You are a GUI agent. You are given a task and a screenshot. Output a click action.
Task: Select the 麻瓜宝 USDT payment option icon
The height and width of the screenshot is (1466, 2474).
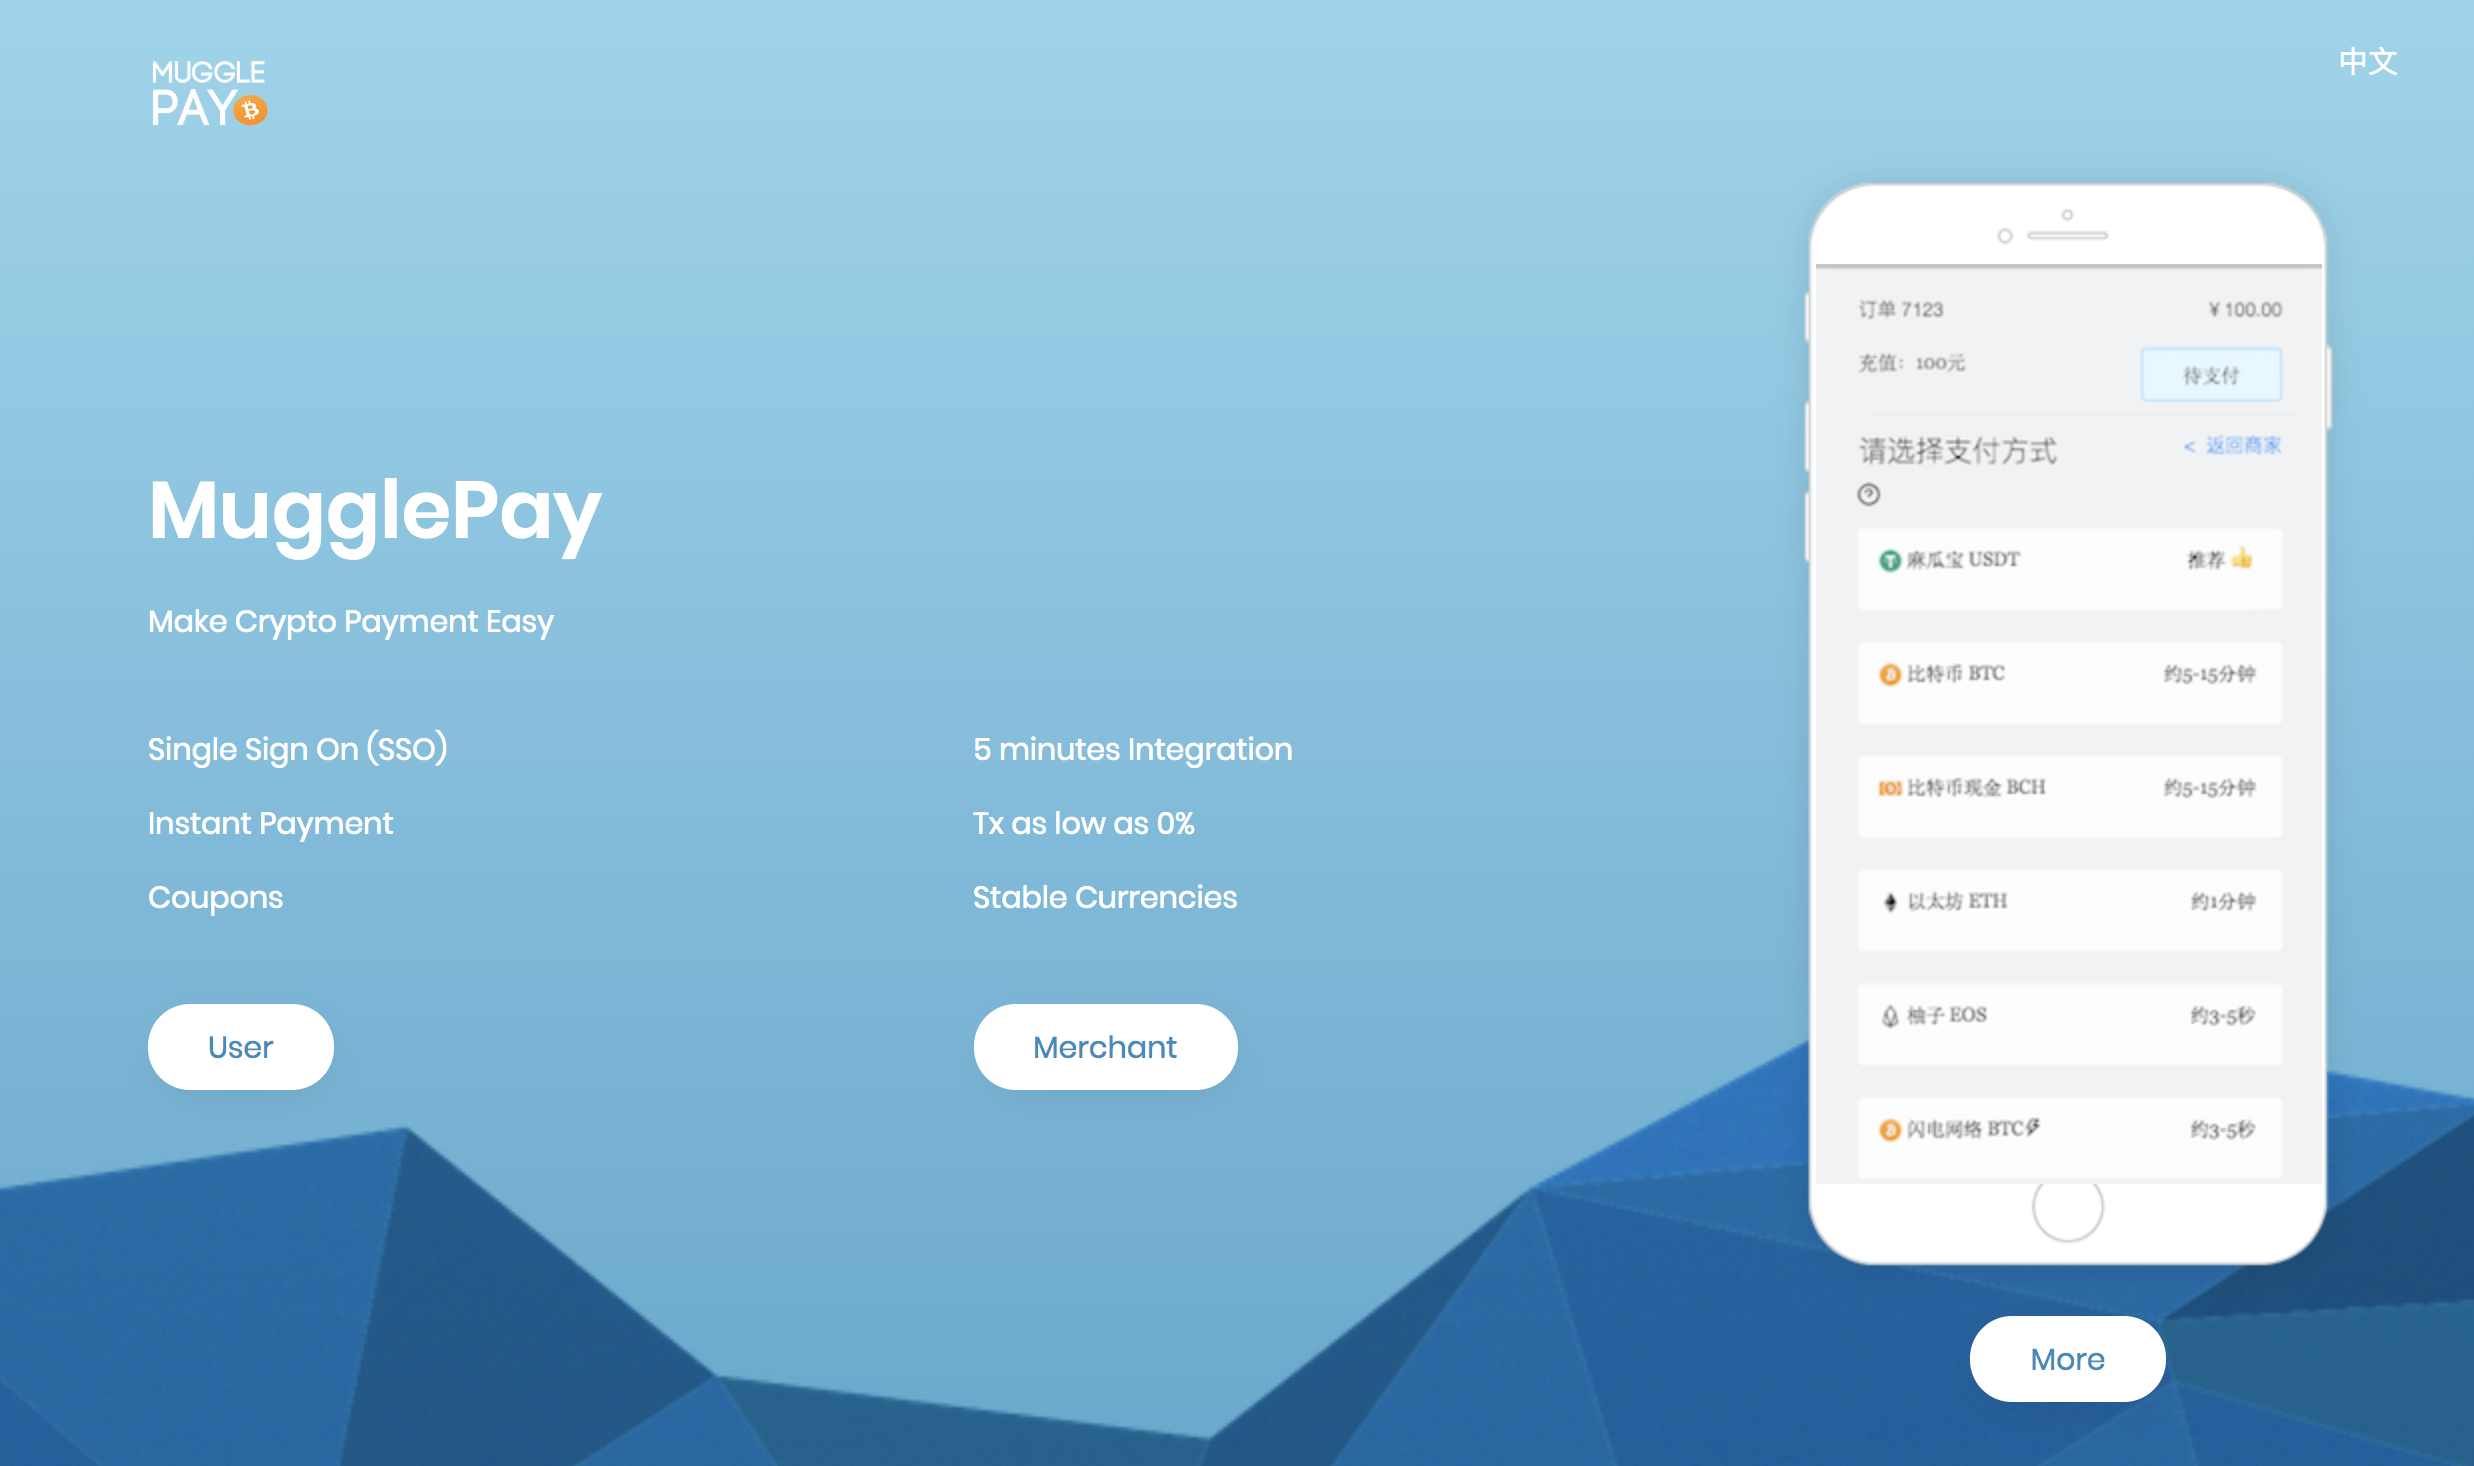point(1884,560)
